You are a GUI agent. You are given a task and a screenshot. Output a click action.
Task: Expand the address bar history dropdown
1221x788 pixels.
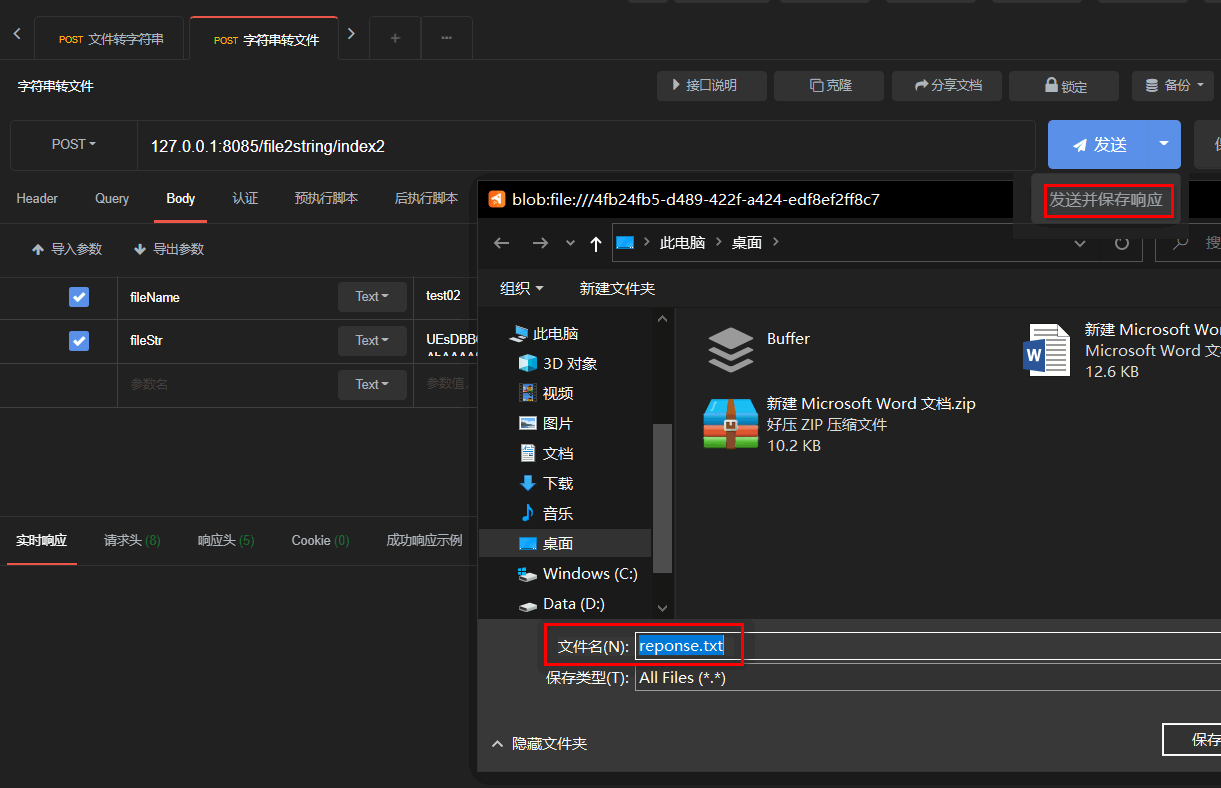[x=1079, y=243]
